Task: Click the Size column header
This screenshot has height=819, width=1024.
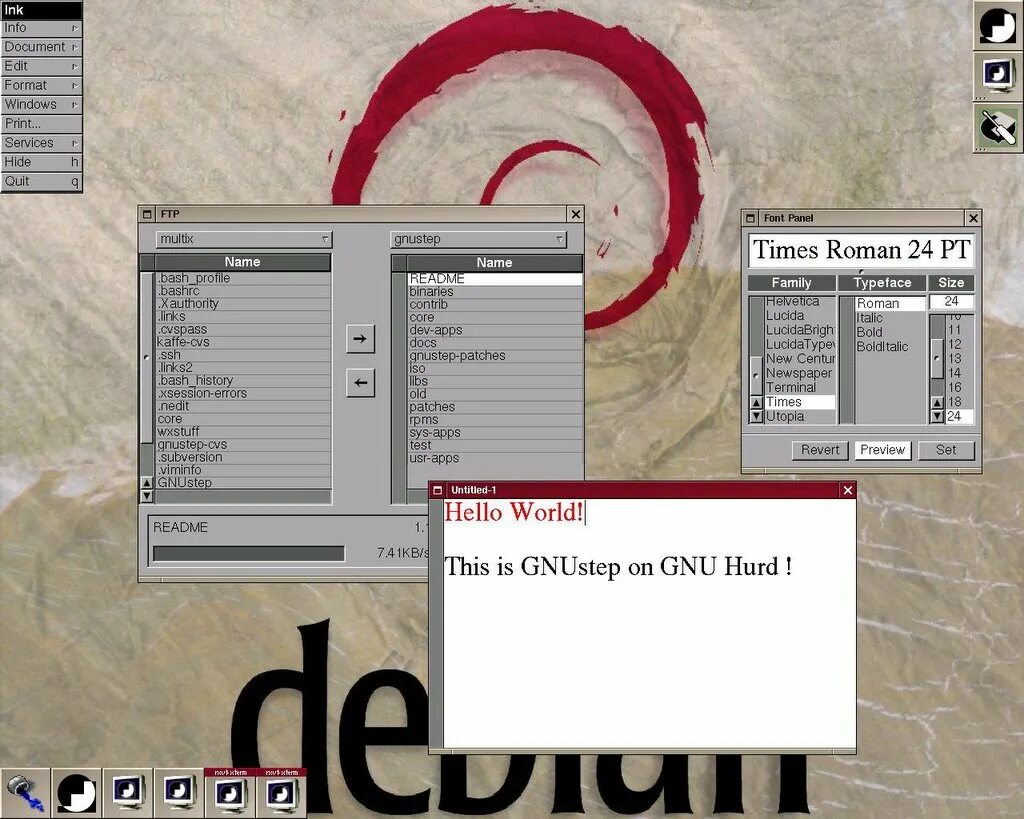Action: tap(951, 283)
